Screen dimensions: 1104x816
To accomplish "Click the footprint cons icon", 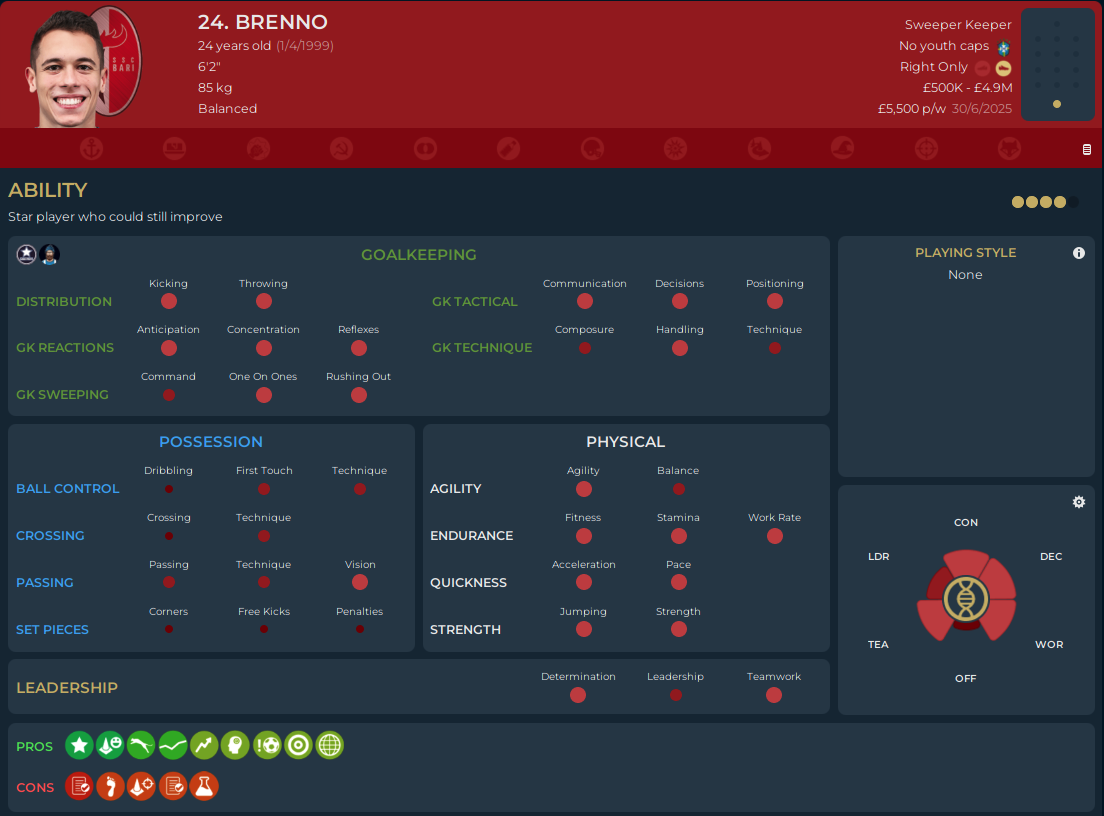I will (x=111, y=786).
